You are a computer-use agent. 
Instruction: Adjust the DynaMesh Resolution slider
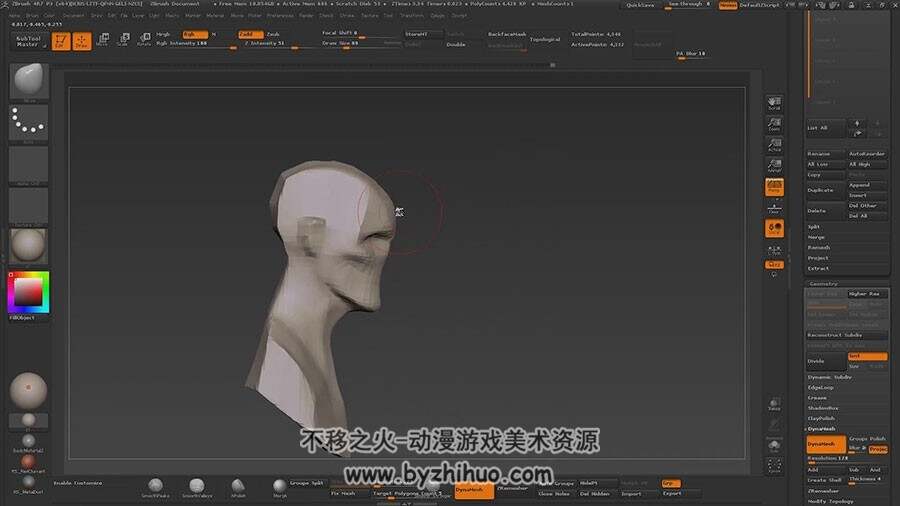click(847, 458)
